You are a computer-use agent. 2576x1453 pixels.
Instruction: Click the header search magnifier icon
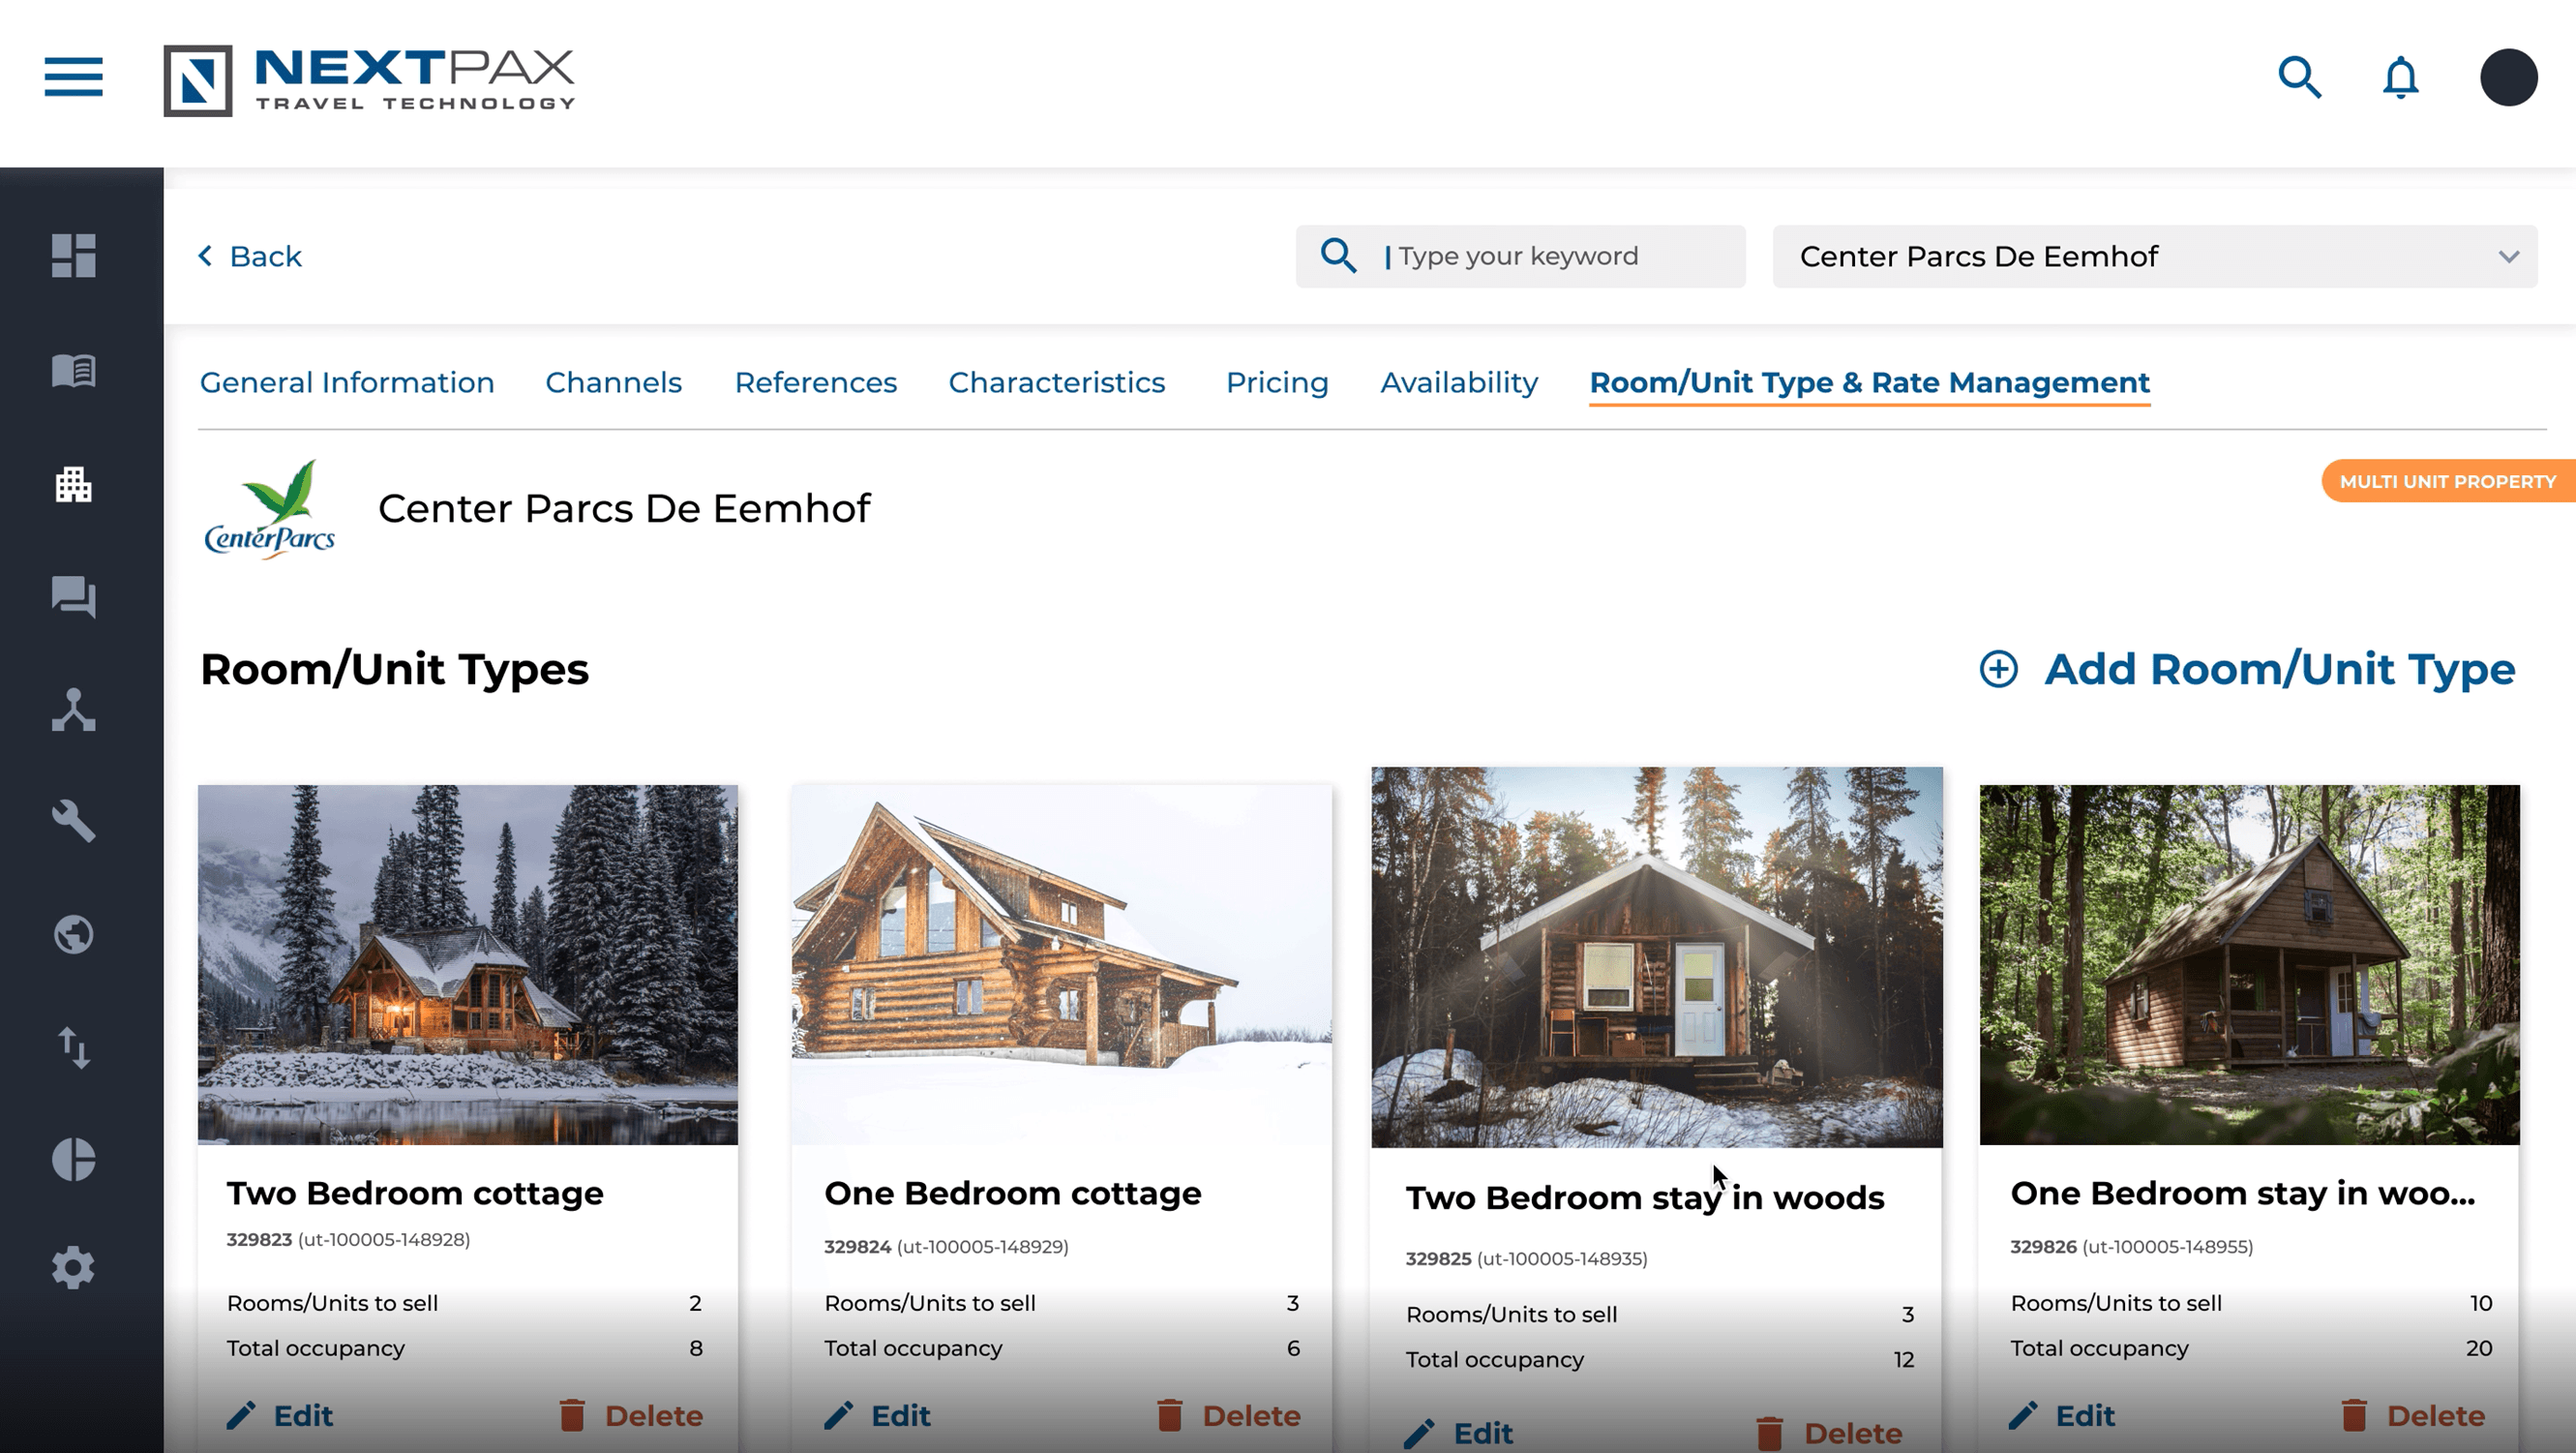coord(2299,78)
